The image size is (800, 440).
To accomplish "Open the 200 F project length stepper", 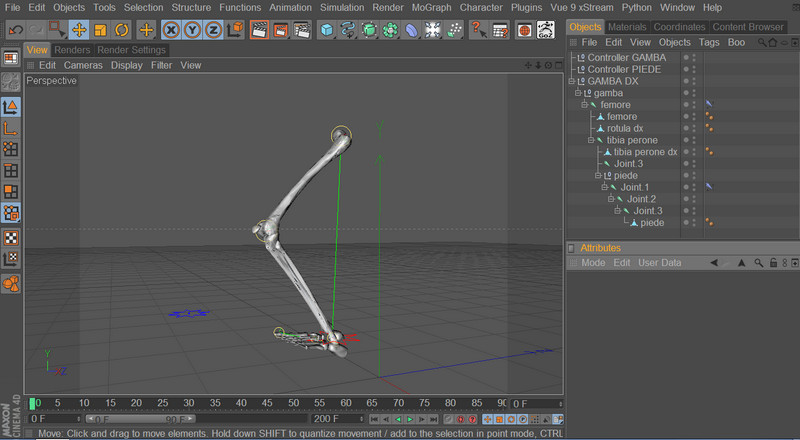I will (361, 419).
